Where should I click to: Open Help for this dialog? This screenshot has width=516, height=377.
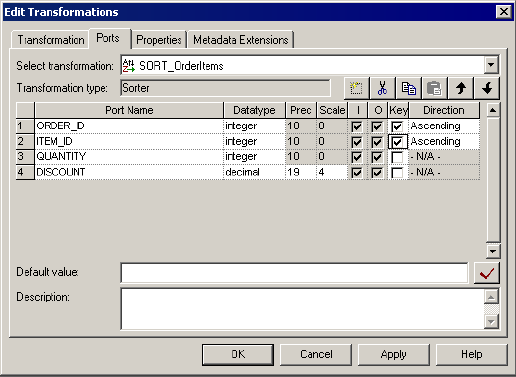pyautogui.click(x=472, y=354)
